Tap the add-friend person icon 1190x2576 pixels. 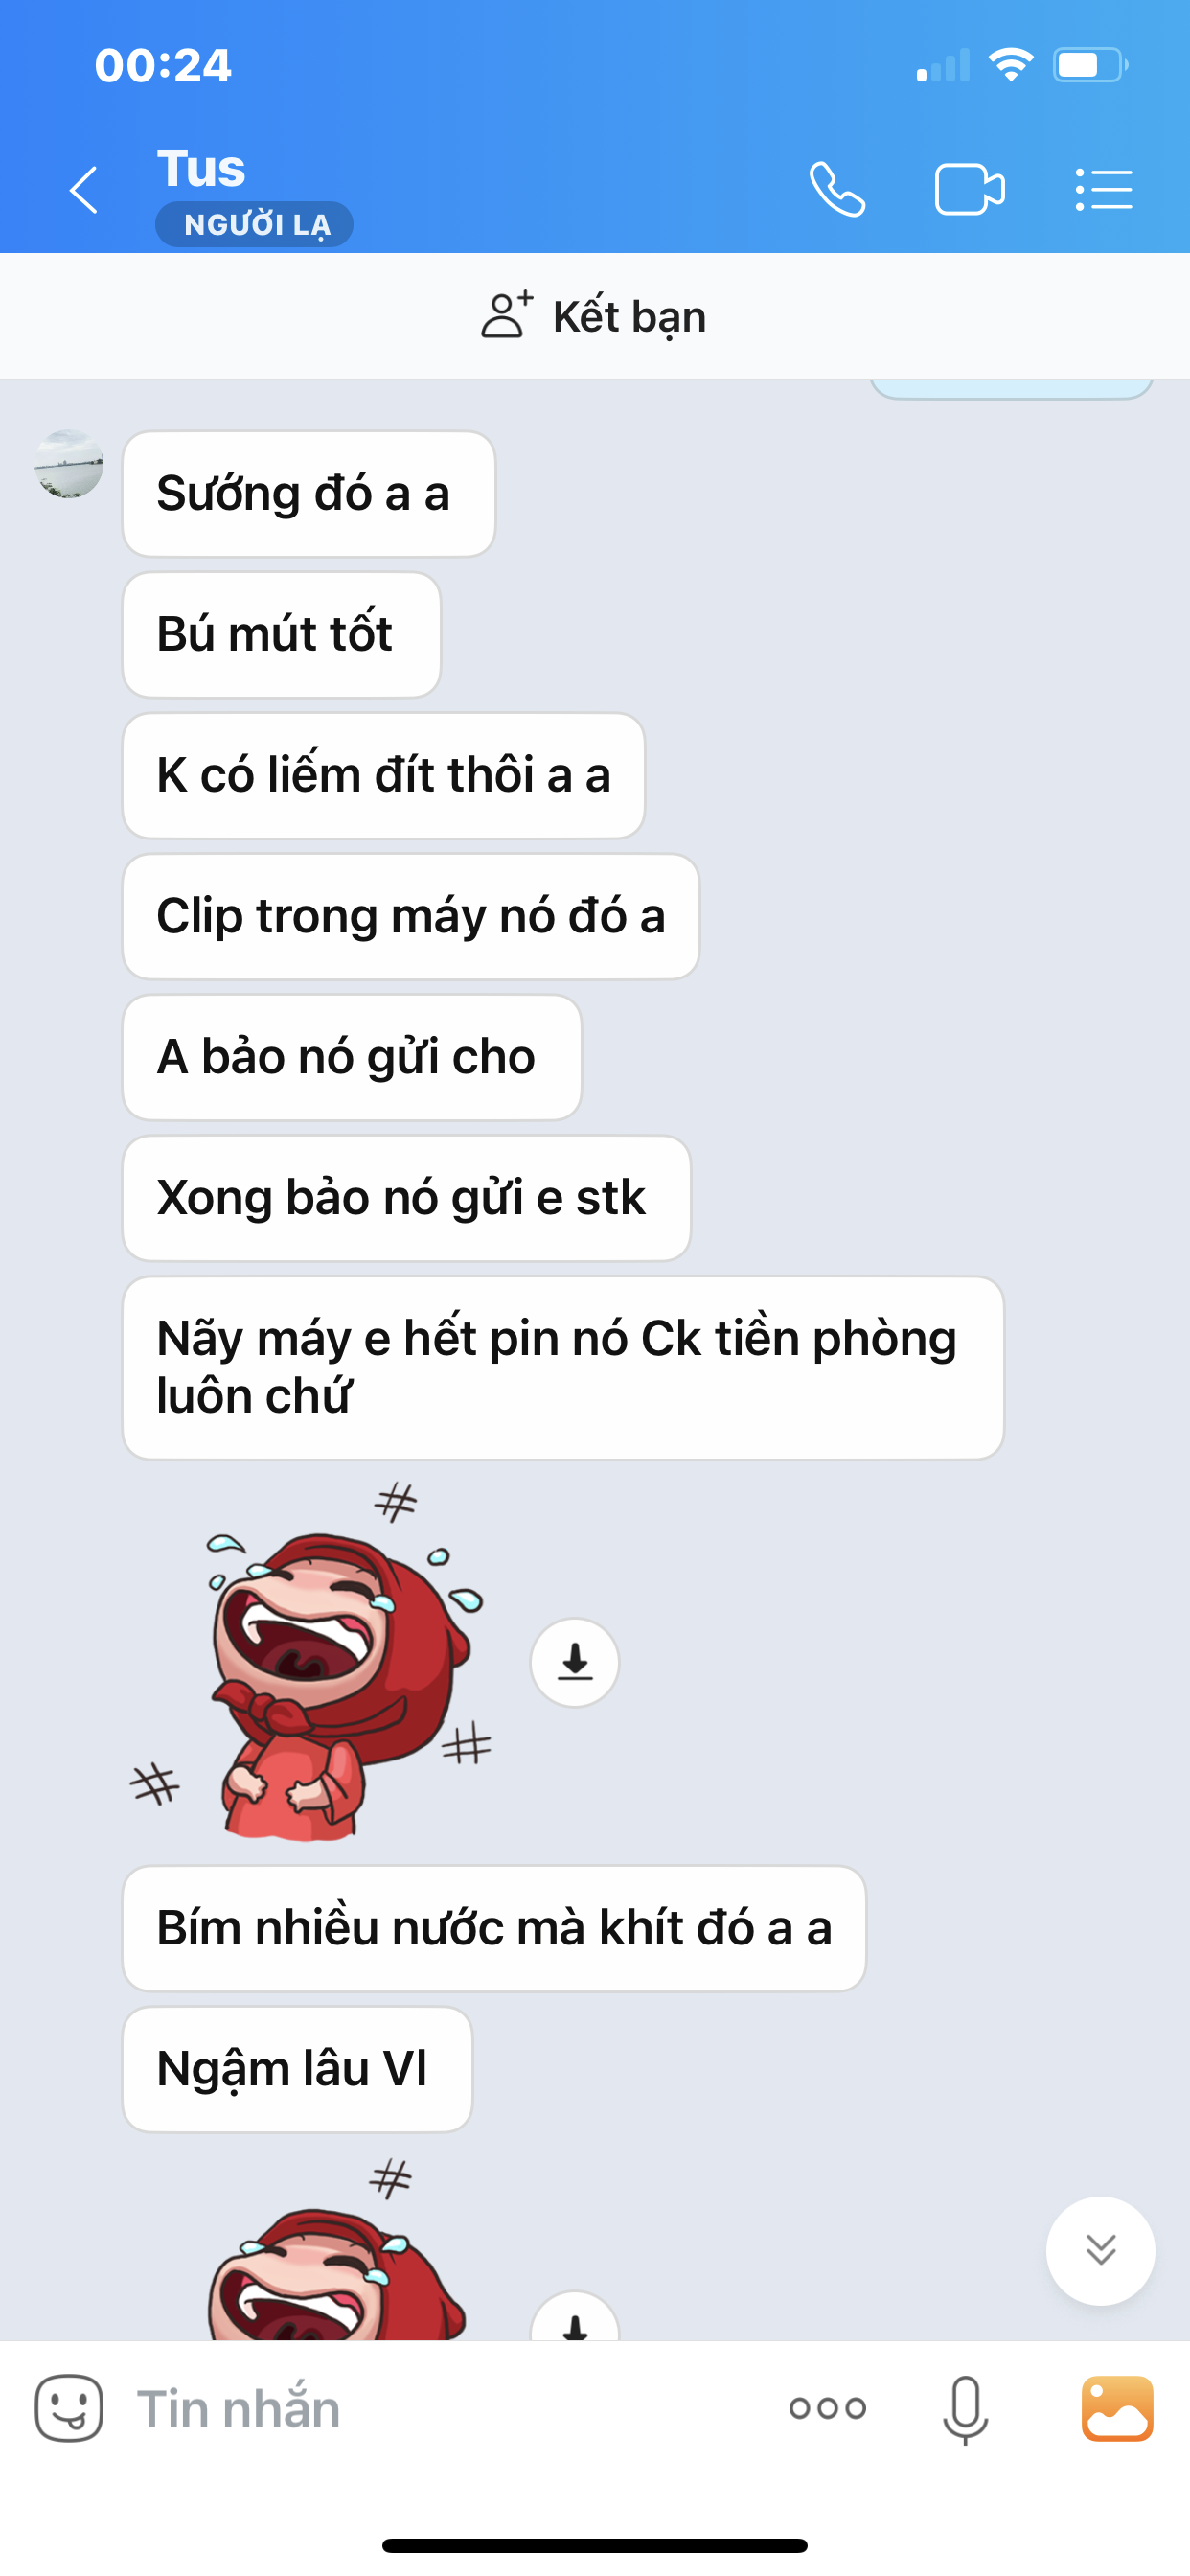point(507,315)
